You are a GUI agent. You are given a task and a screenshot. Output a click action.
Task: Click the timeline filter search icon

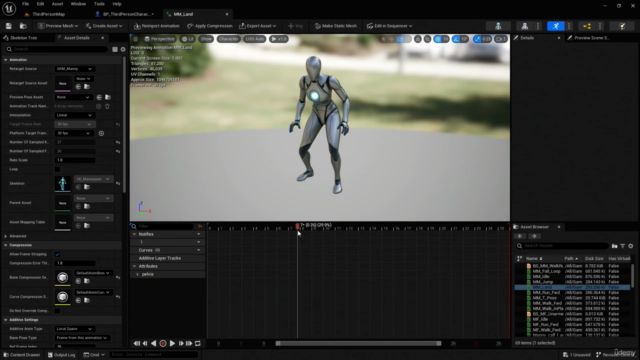[134, 226]
